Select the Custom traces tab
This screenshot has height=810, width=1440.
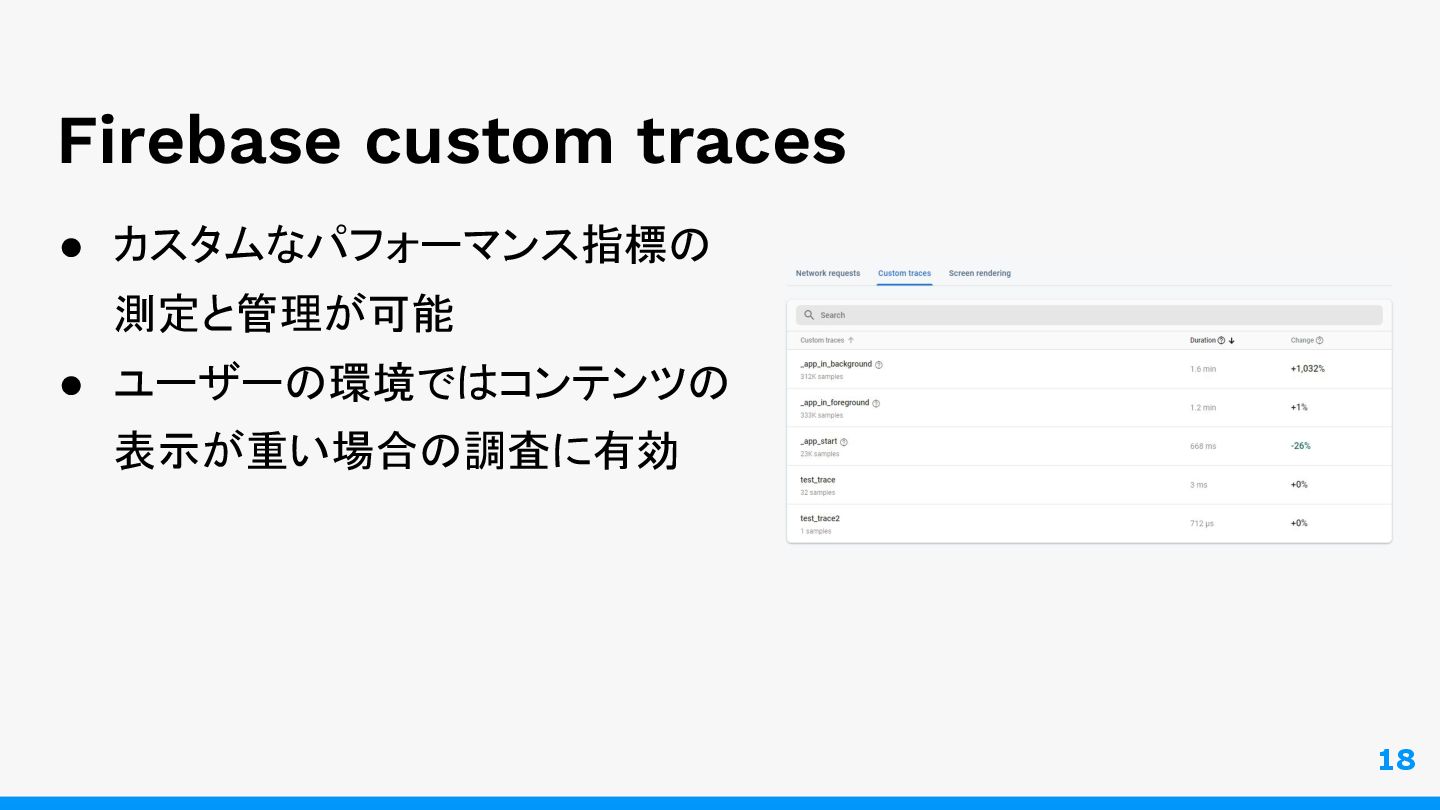tap(904, 273)
